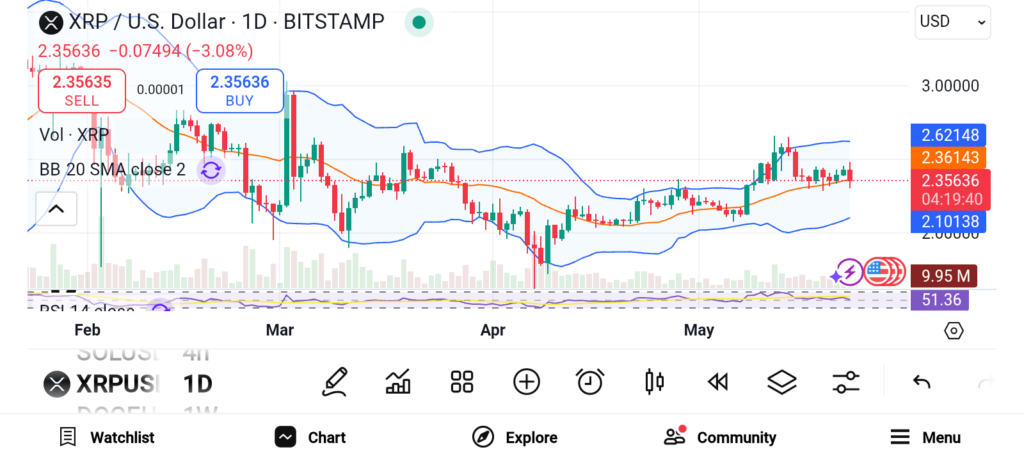The height and width of the screenshot is (461, 1024).
Task: Click the May date axis label
Action: 699,330
